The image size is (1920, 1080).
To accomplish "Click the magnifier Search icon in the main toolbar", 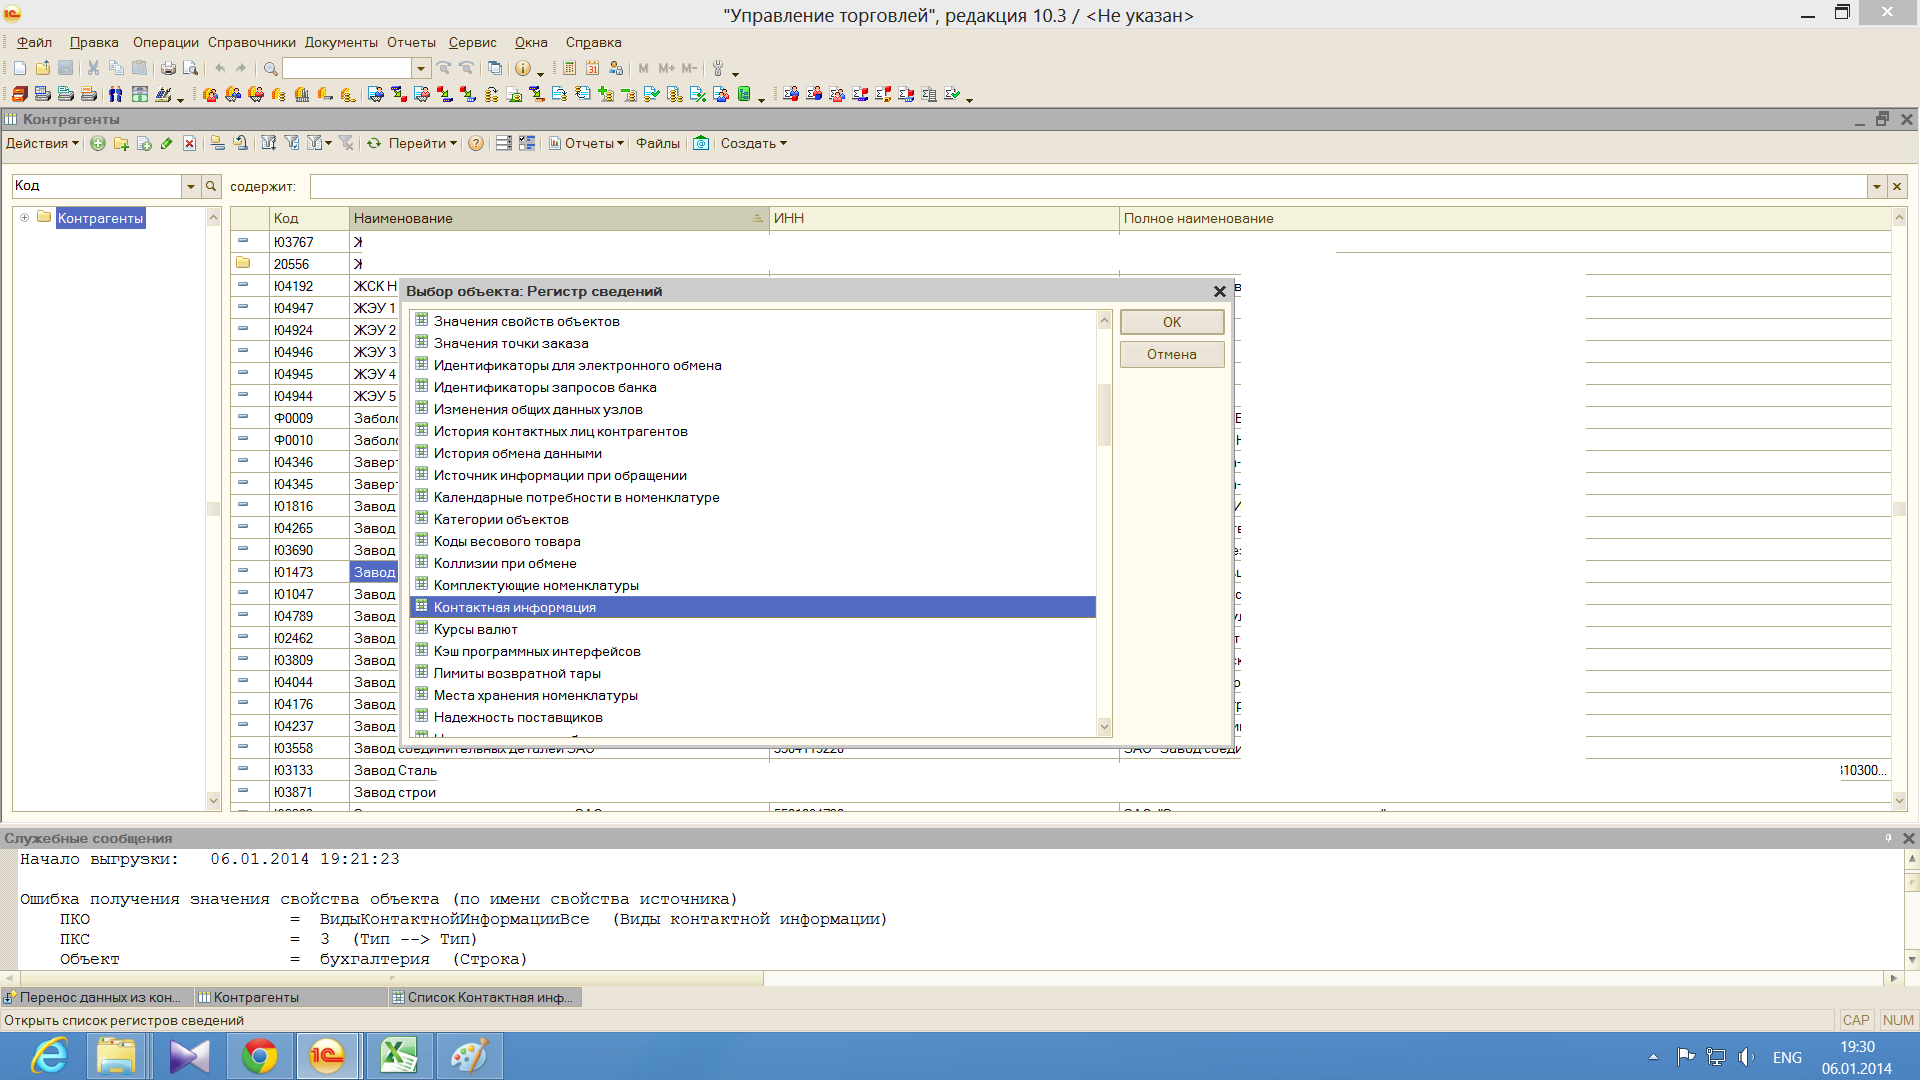I will (x=270, y=68).
